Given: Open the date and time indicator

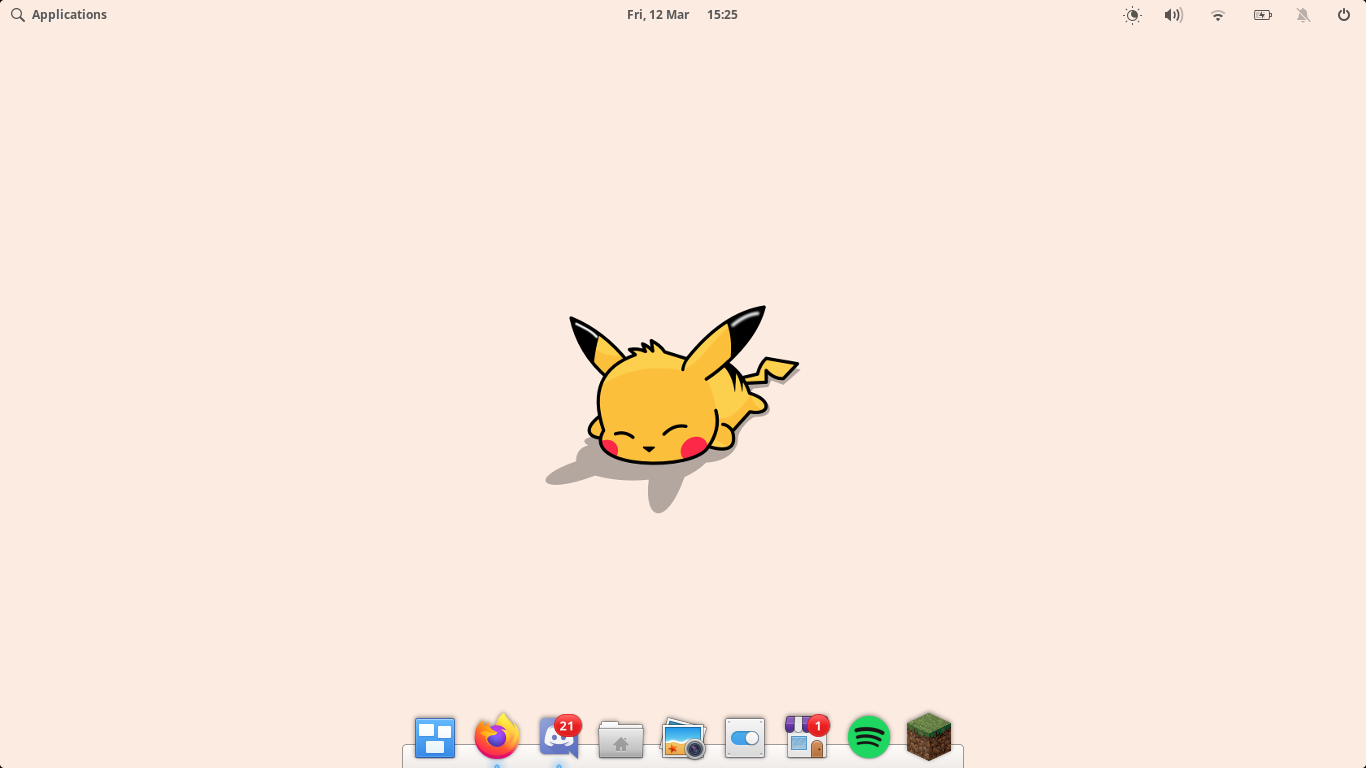Looking at the screenshot, I should 682,15.
